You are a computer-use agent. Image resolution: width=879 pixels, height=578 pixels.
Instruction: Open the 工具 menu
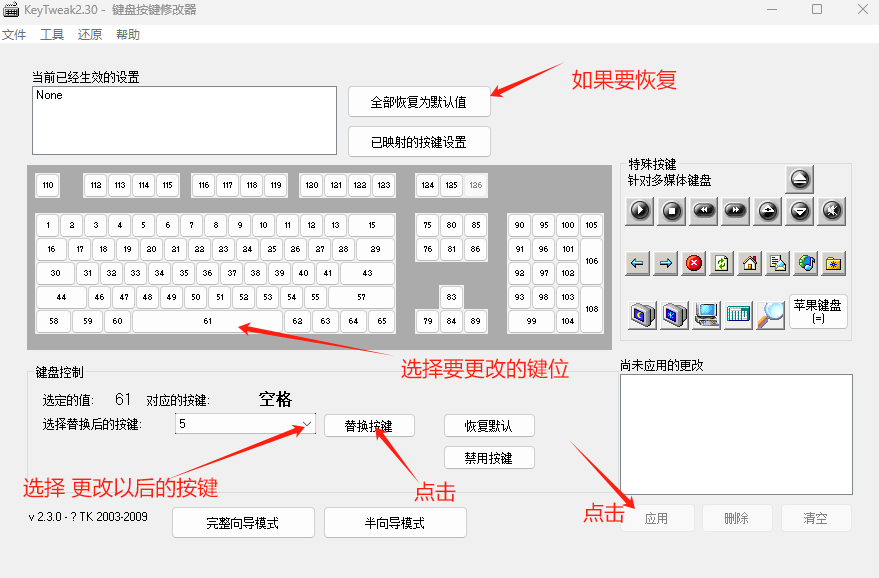pos(52,35)
